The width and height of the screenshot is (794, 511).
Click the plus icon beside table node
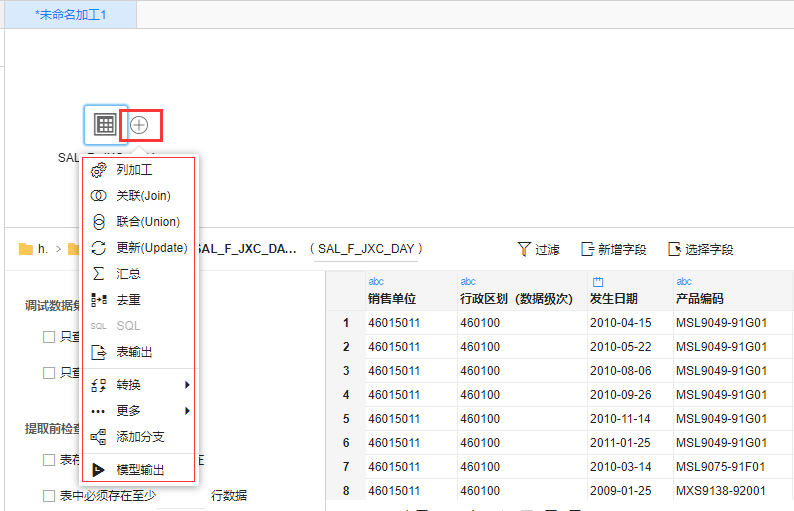click(x=140, y=125)
